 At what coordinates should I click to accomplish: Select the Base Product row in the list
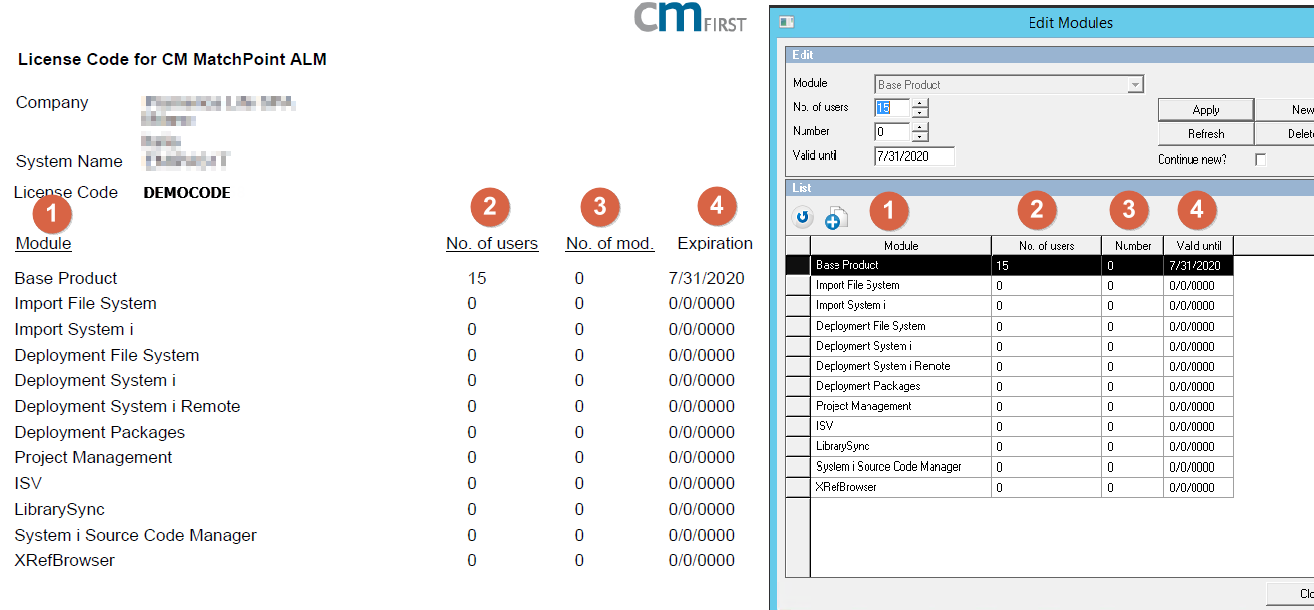point(1009,265)
